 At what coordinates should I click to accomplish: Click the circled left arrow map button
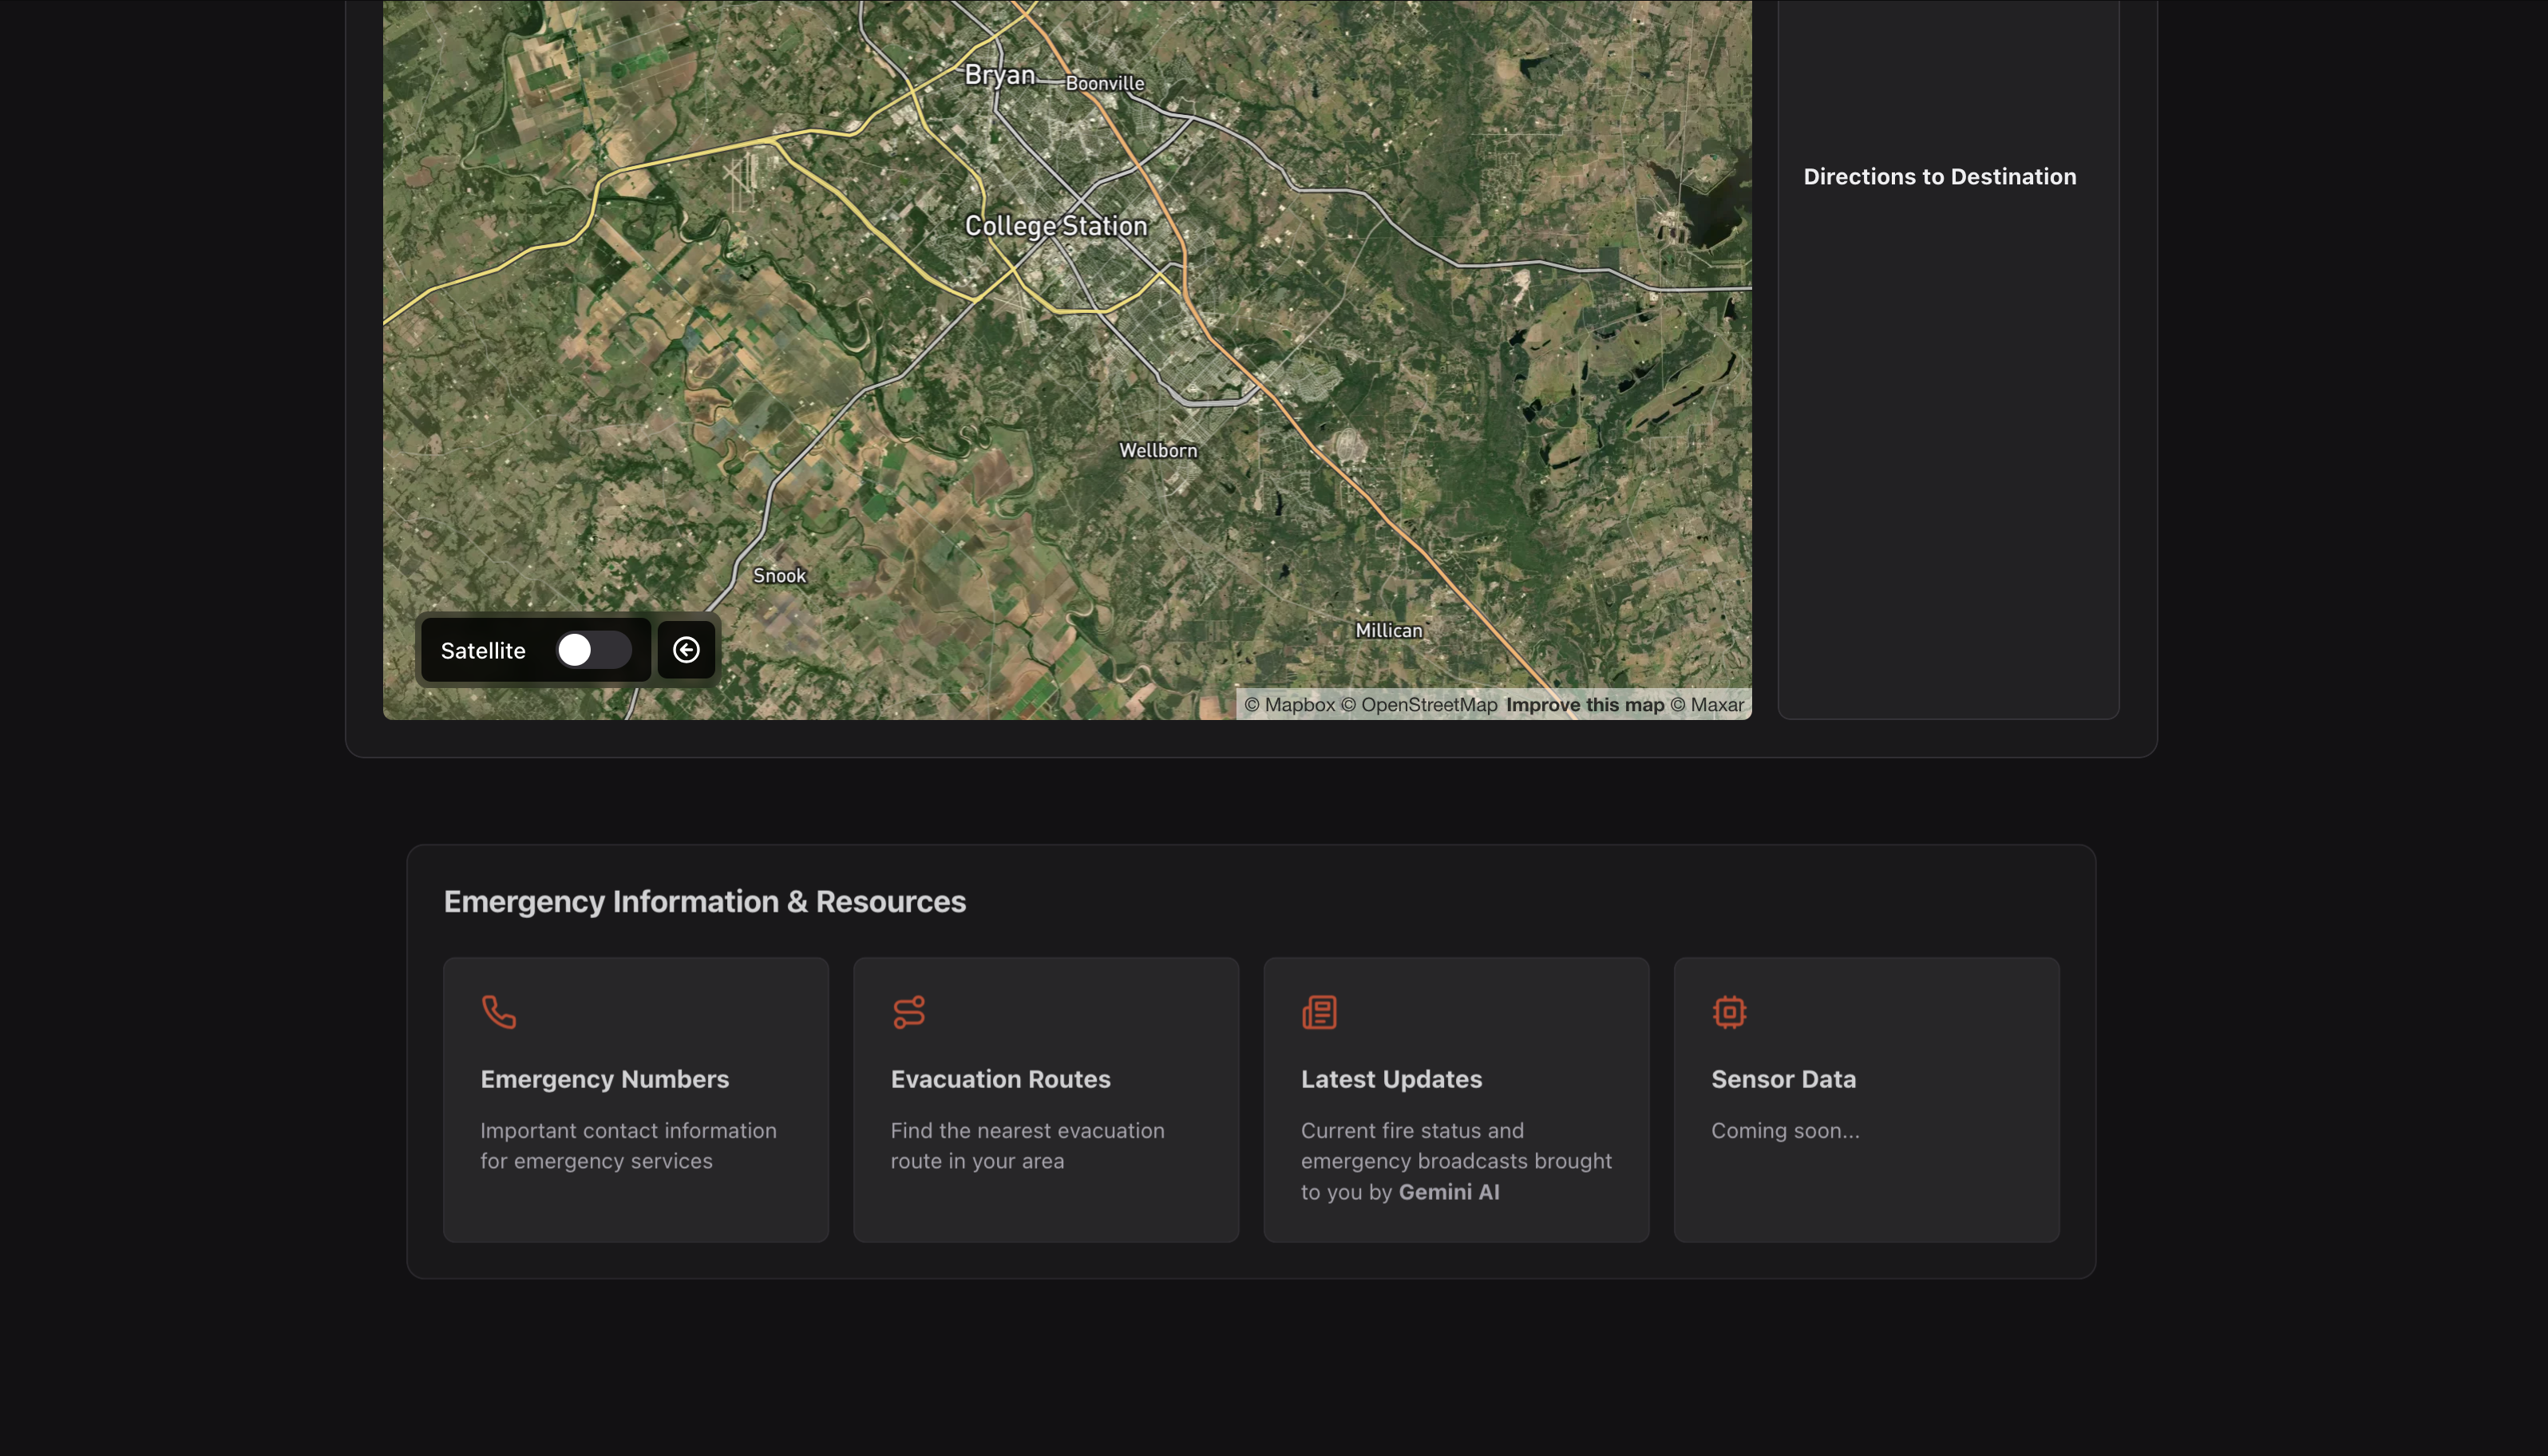686,650
